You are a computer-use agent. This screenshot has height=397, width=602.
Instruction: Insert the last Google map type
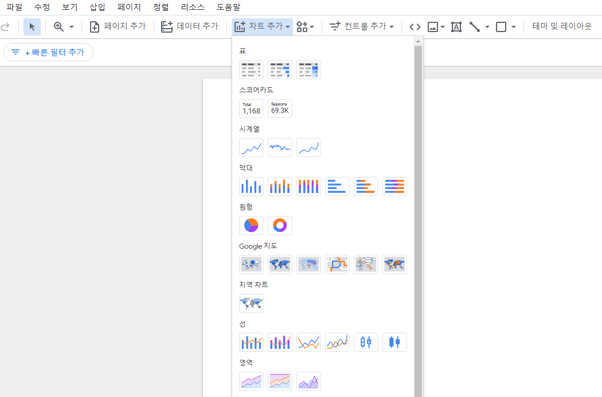pyautogui.click(x=394, y=265)
